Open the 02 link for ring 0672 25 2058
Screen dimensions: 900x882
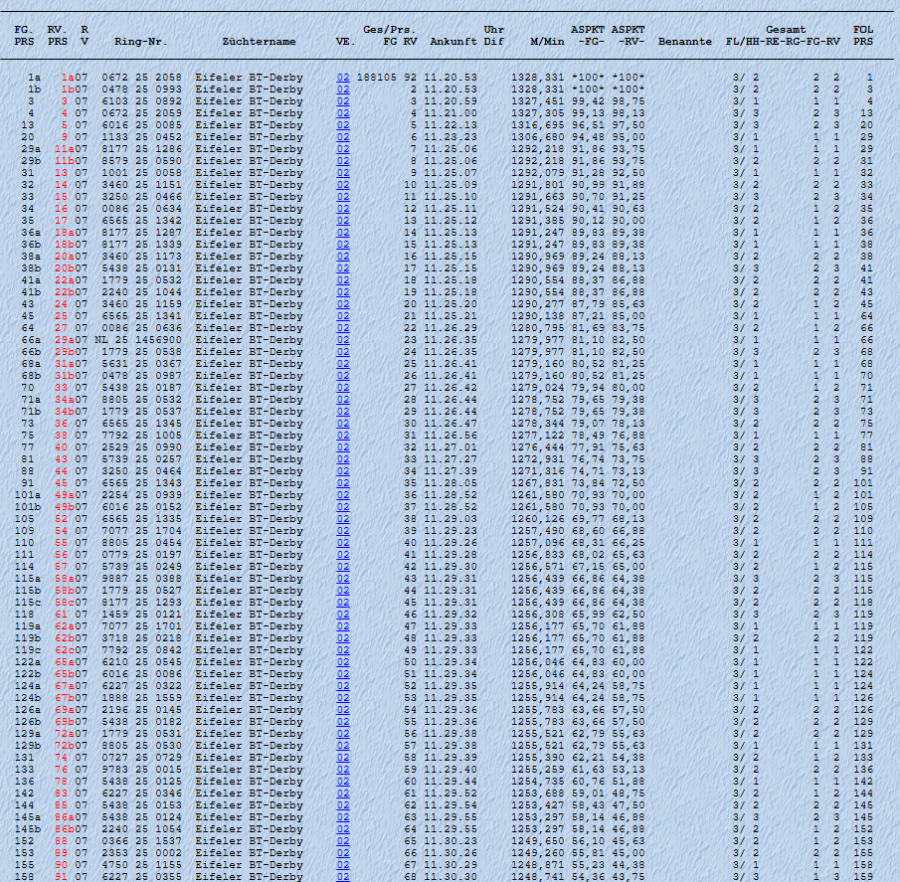point(343,77)
